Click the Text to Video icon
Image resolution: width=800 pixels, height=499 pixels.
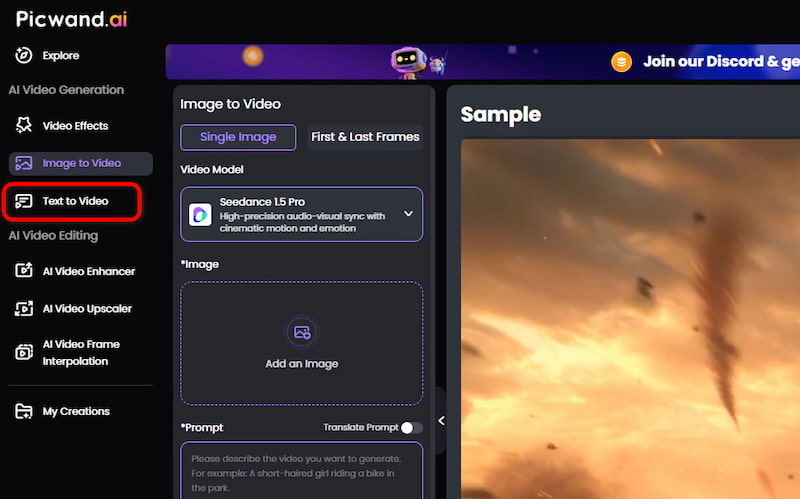tap(23, 201)
